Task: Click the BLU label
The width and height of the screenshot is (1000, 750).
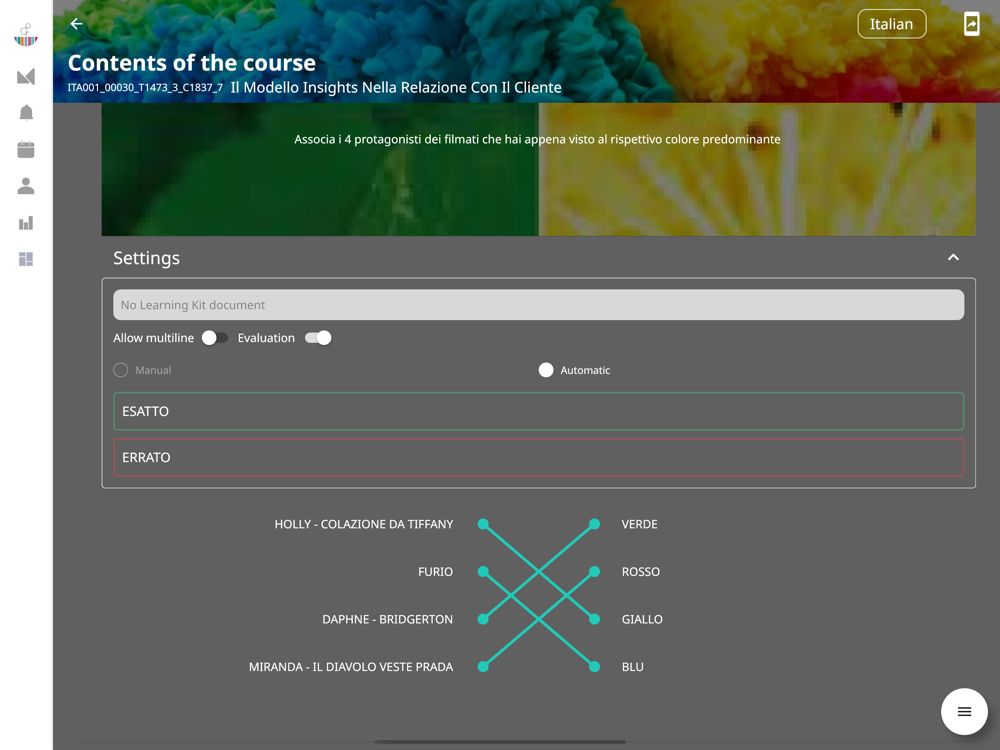Action: [x=633, y=666]
